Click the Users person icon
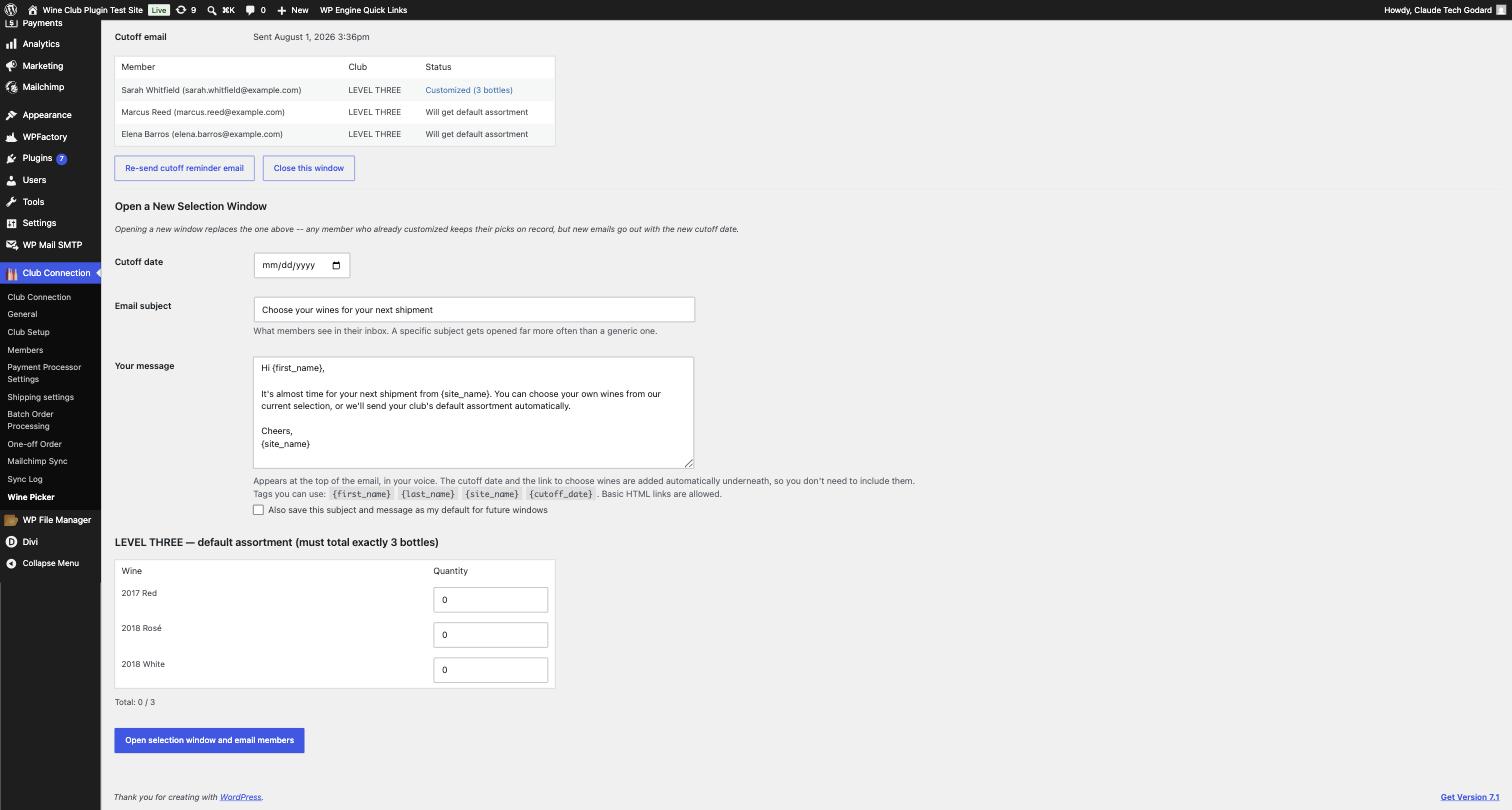 pos(11,180)
